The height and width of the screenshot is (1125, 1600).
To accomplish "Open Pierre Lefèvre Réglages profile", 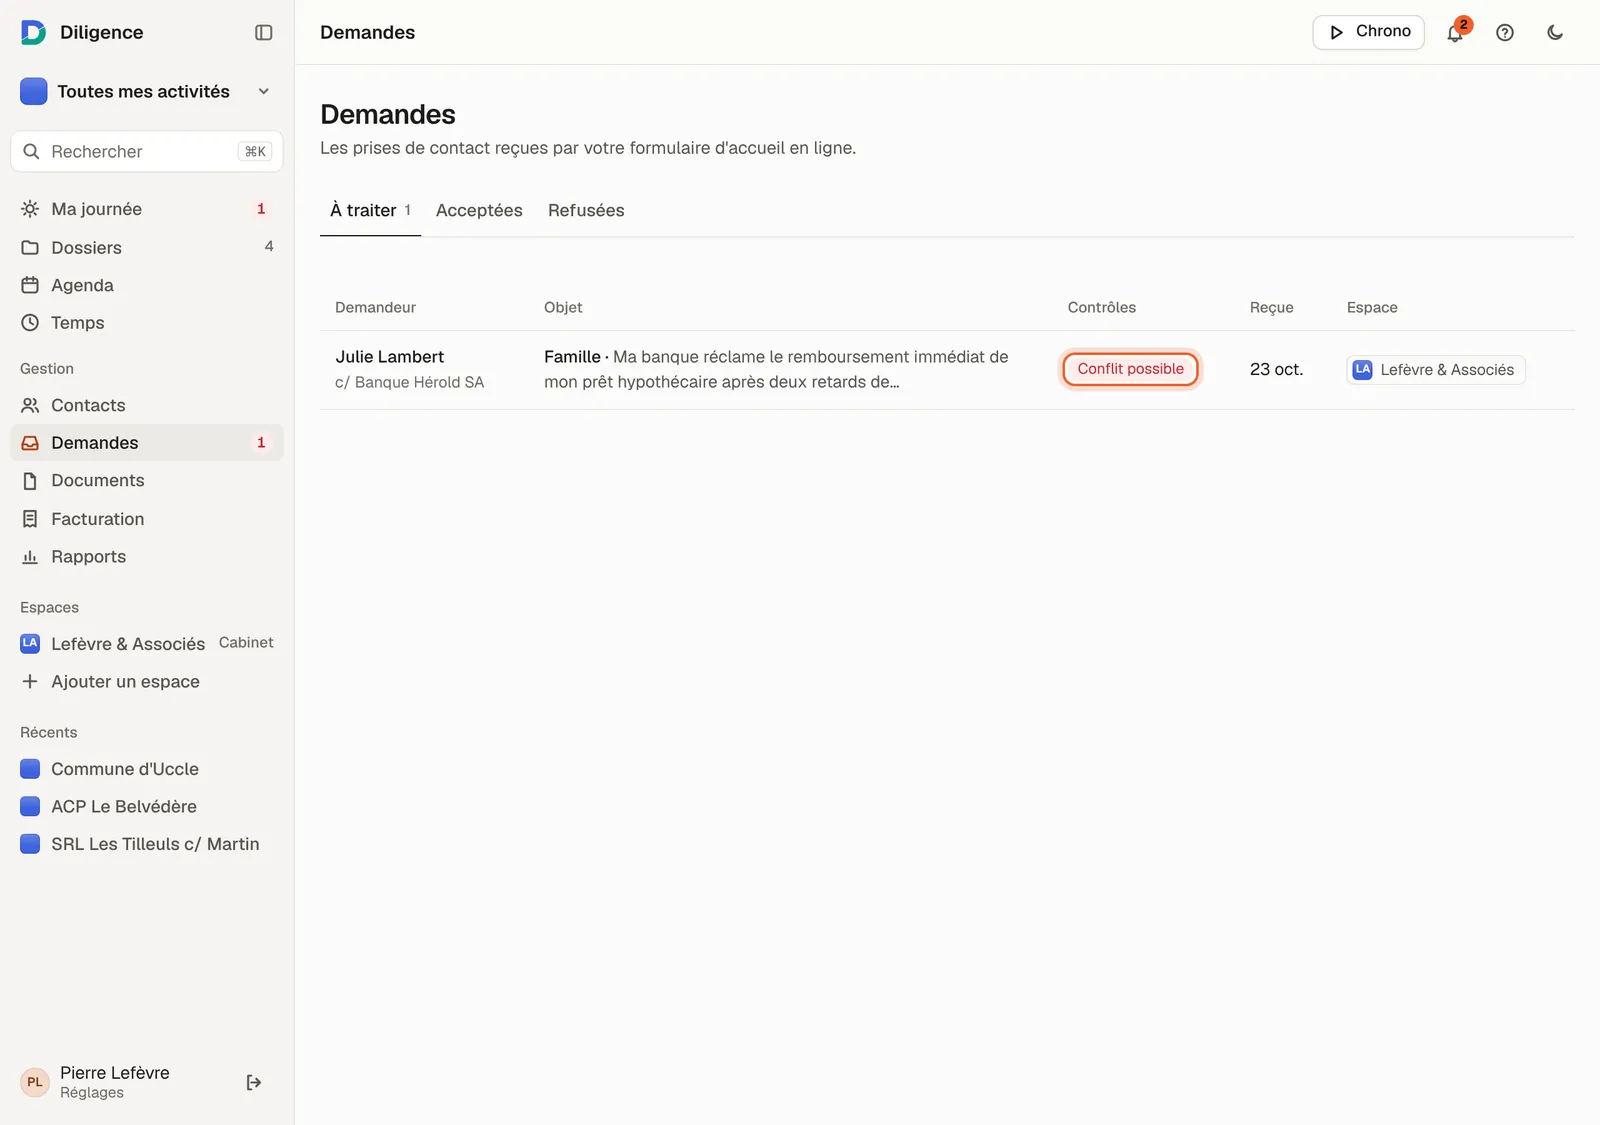I will [x=114, y=1082].
